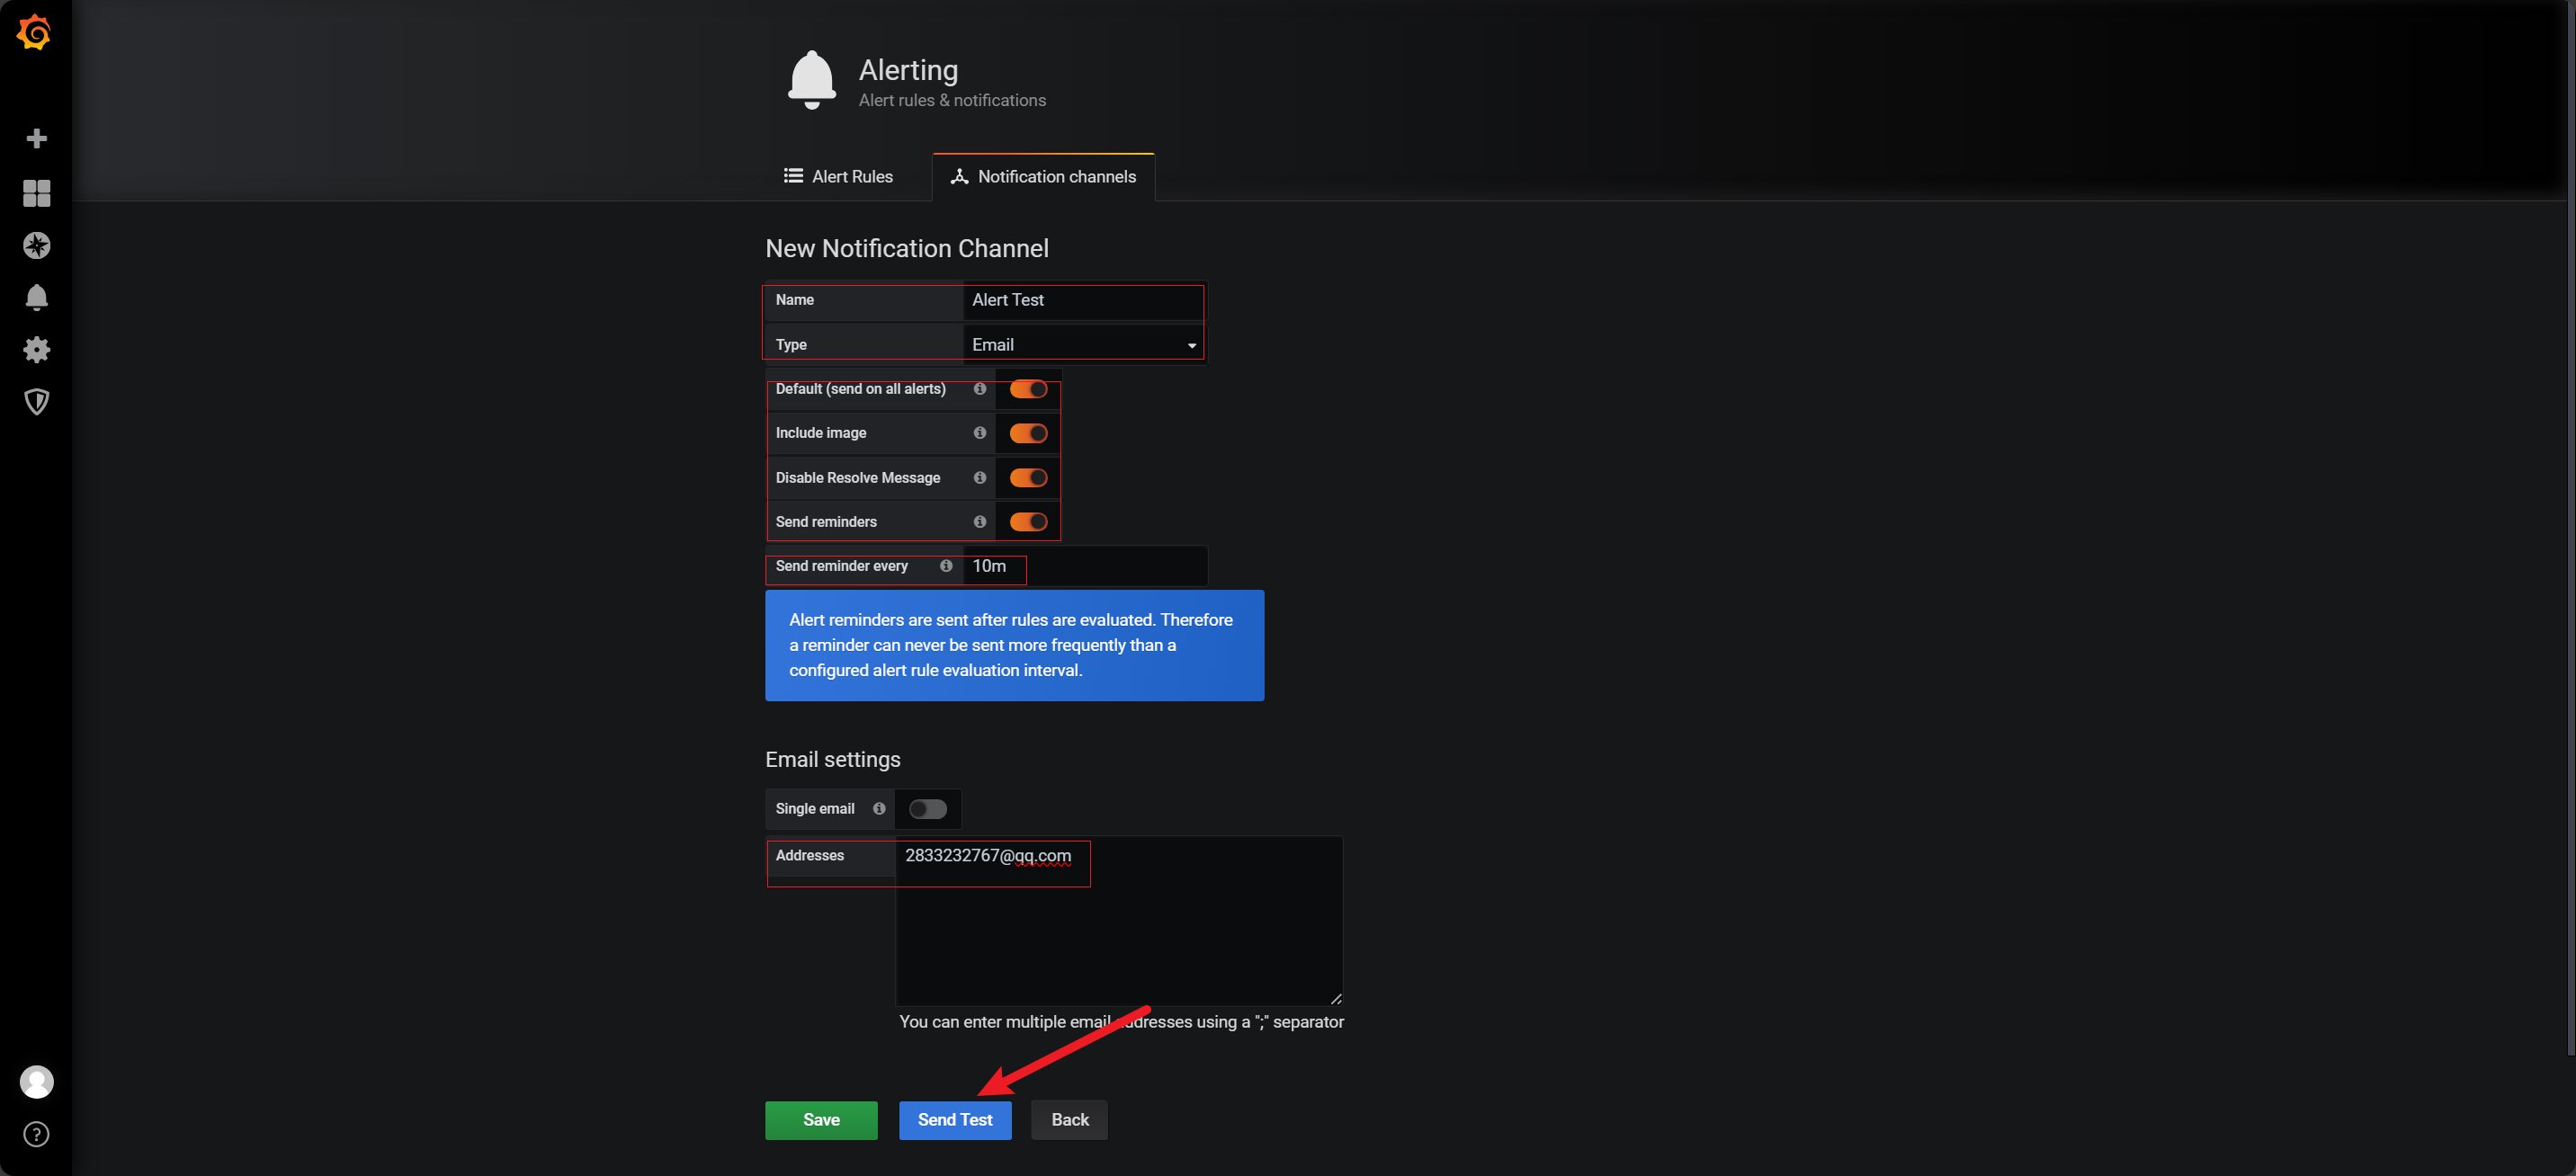Click info icon beside Include image
The height and width of the screenshot is (1176, 2576).
pos(979,433)
